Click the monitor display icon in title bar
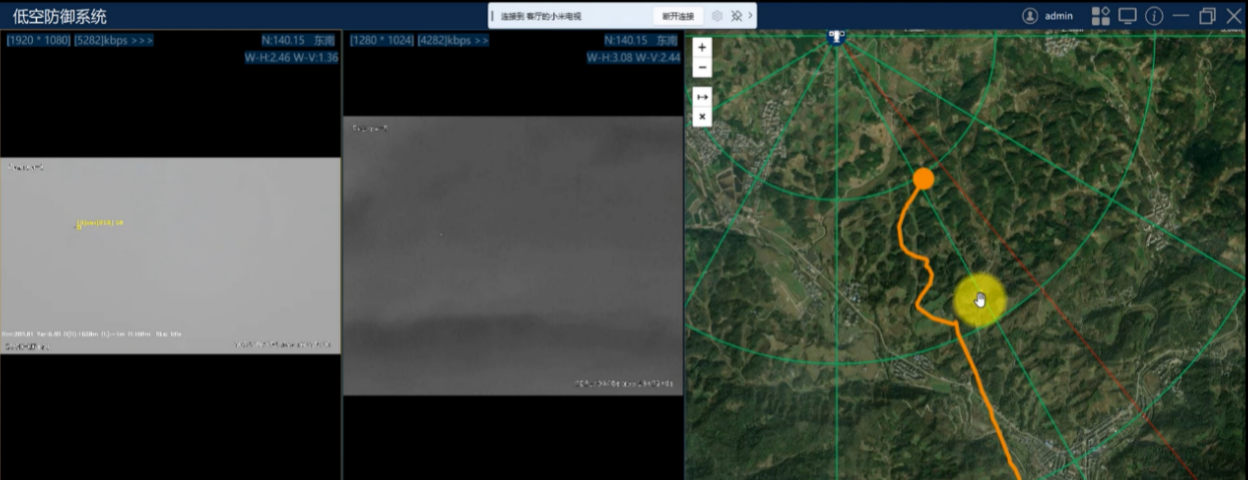 tap(1127, 16)
